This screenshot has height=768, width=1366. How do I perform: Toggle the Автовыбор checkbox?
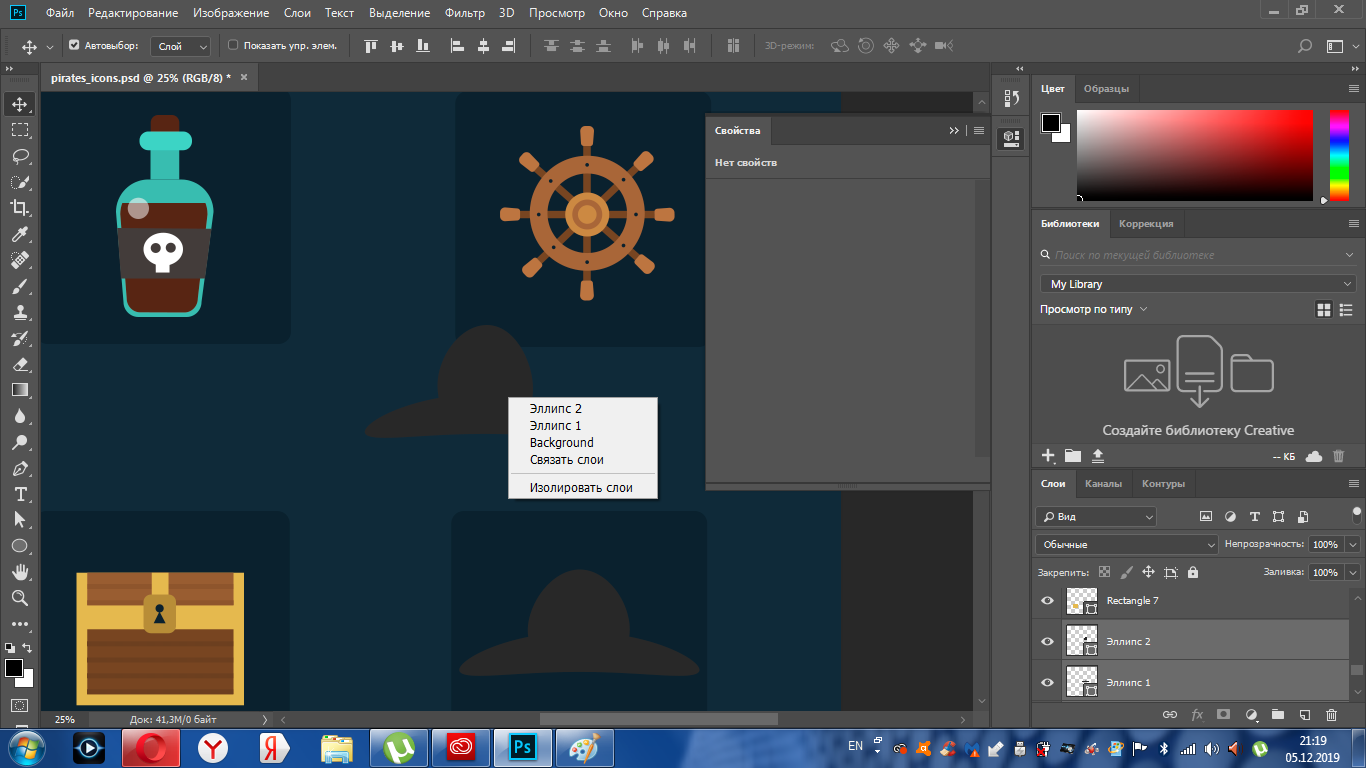tap(74, 45)
